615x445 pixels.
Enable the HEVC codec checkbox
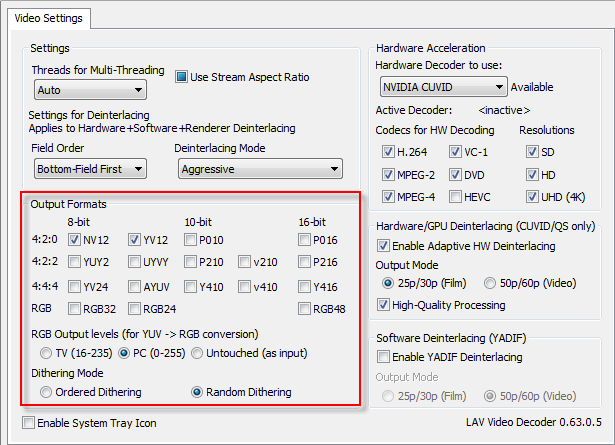(x=455, y=196)
